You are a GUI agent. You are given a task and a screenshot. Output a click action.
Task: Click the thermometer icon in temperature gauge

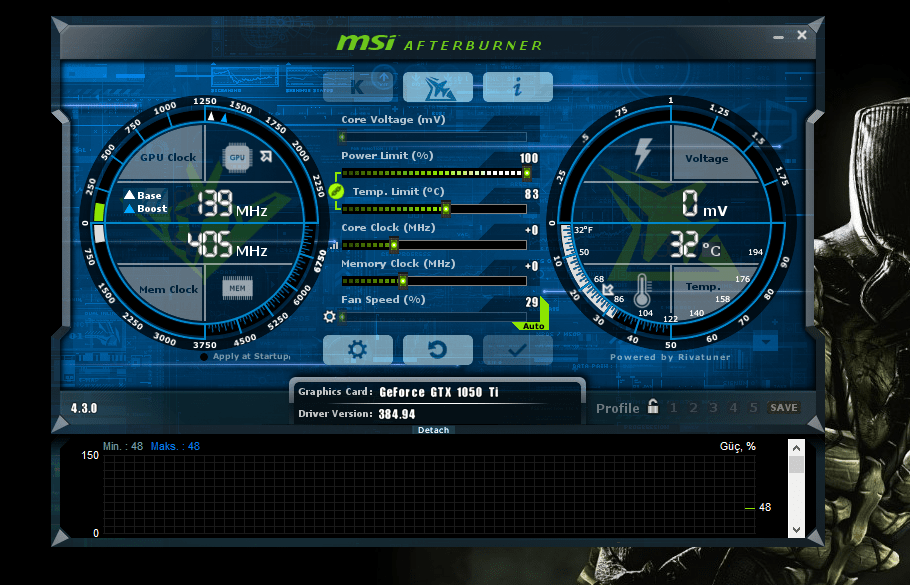[641, 290]
